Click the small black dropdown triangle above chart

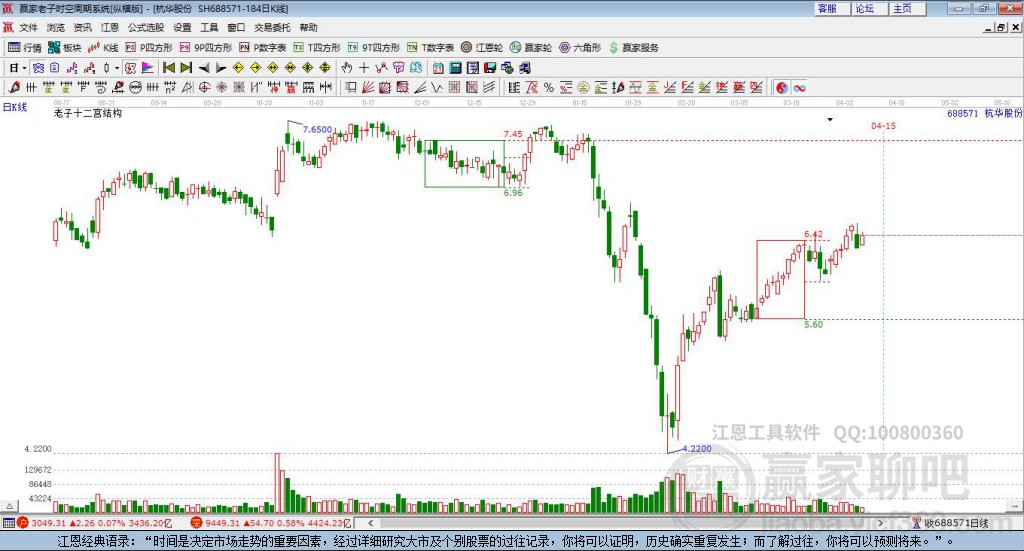(830, 119)
